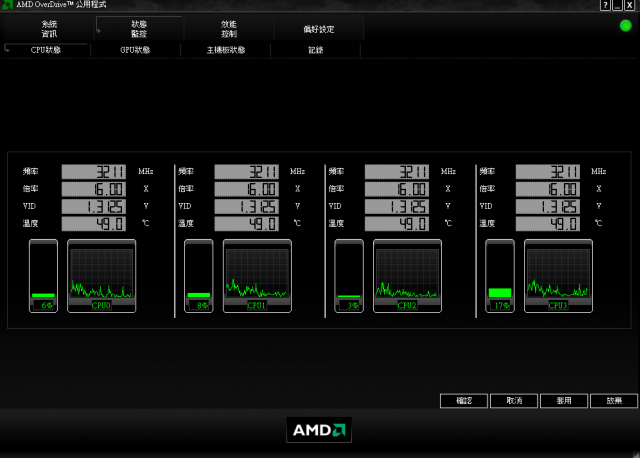Click the AMD logo at the bottom

click(319, 430)
